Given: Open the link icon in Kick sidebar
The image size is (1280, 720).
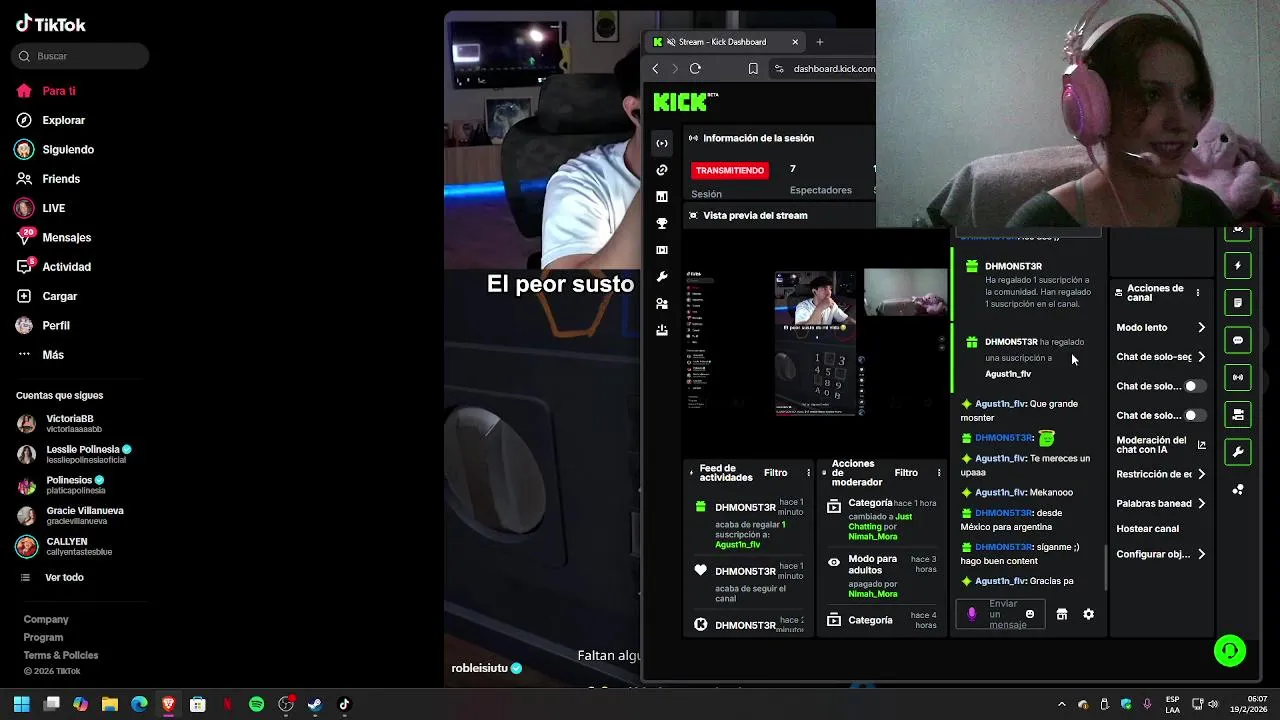Looking at the screenshot, I should coord(662,170).
